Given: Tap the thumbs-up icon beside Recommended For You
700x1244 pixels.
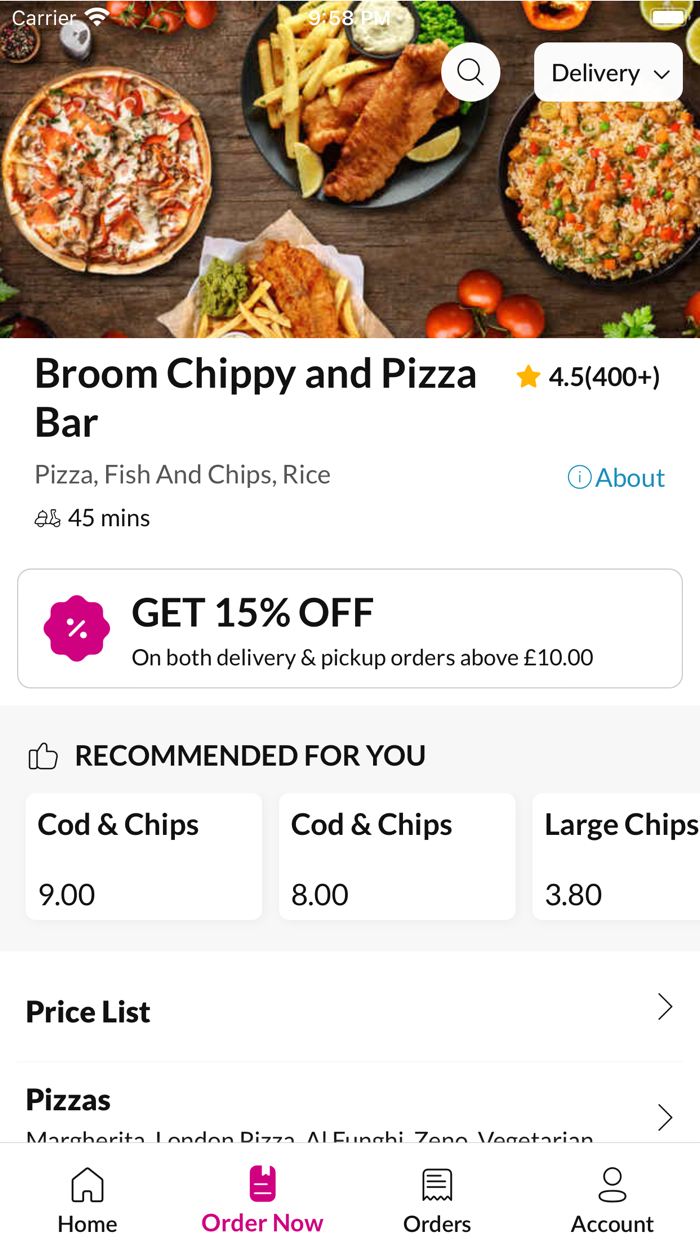Looking at the screenshot, I should (42, 755).
